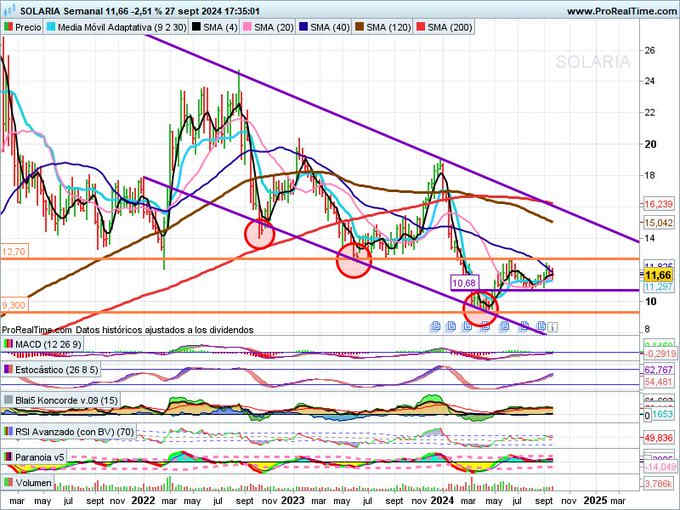Open the Volumen panel label
The height and width of the screenshot is (510, 680).
click(28, 483)
